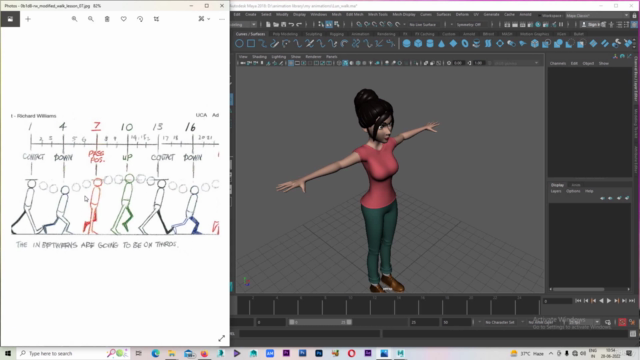Open viewport Shading menu
The height and width of the screenshot is (360, 640).
coord(259,57)
